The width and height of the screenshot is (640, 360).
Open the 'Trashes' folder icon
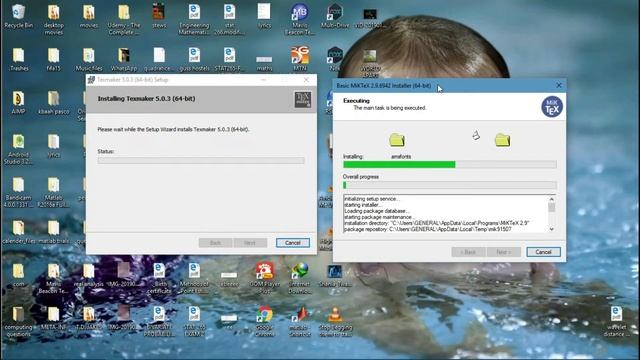pyautogui.click(x=19, y=60)
